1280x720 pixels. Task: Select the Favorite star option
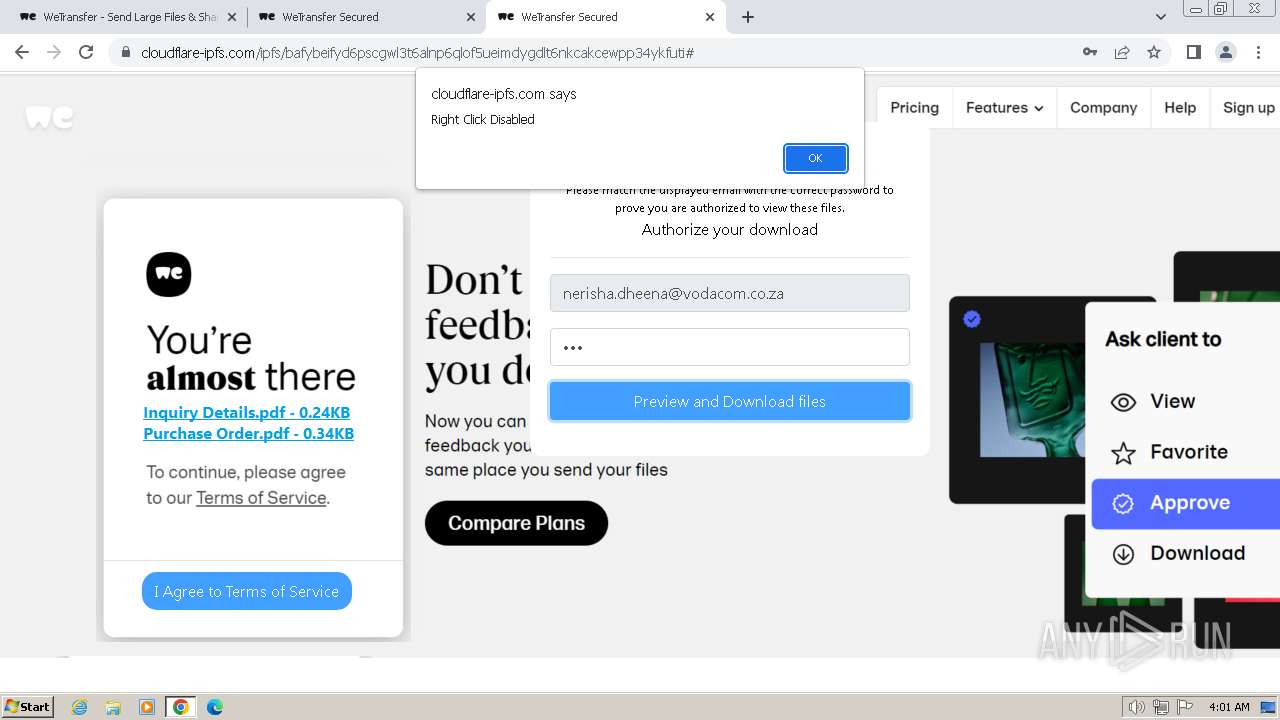pos(1124,453)
